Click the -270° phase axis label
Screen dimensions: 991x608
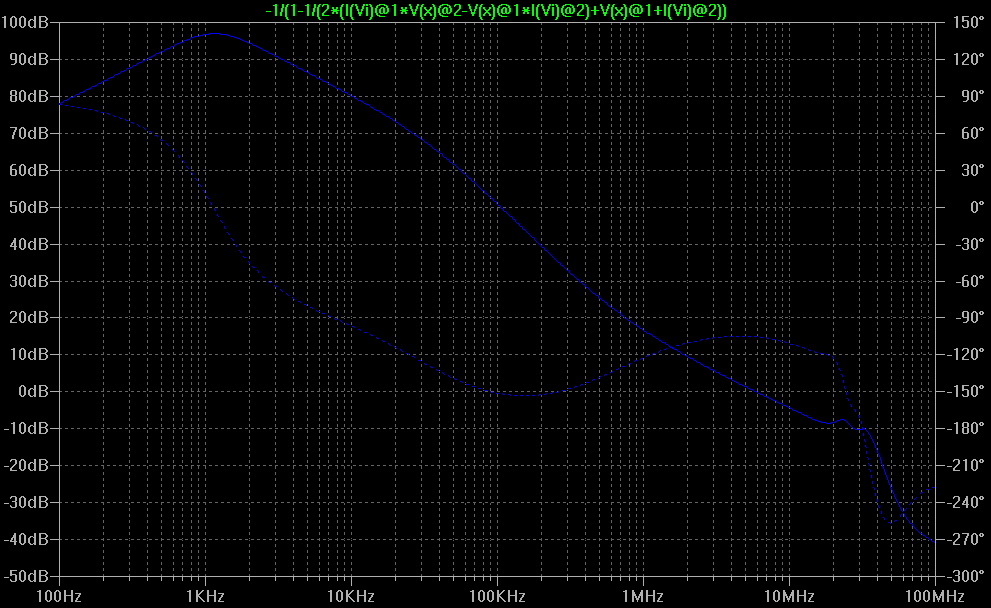[966, 540]
